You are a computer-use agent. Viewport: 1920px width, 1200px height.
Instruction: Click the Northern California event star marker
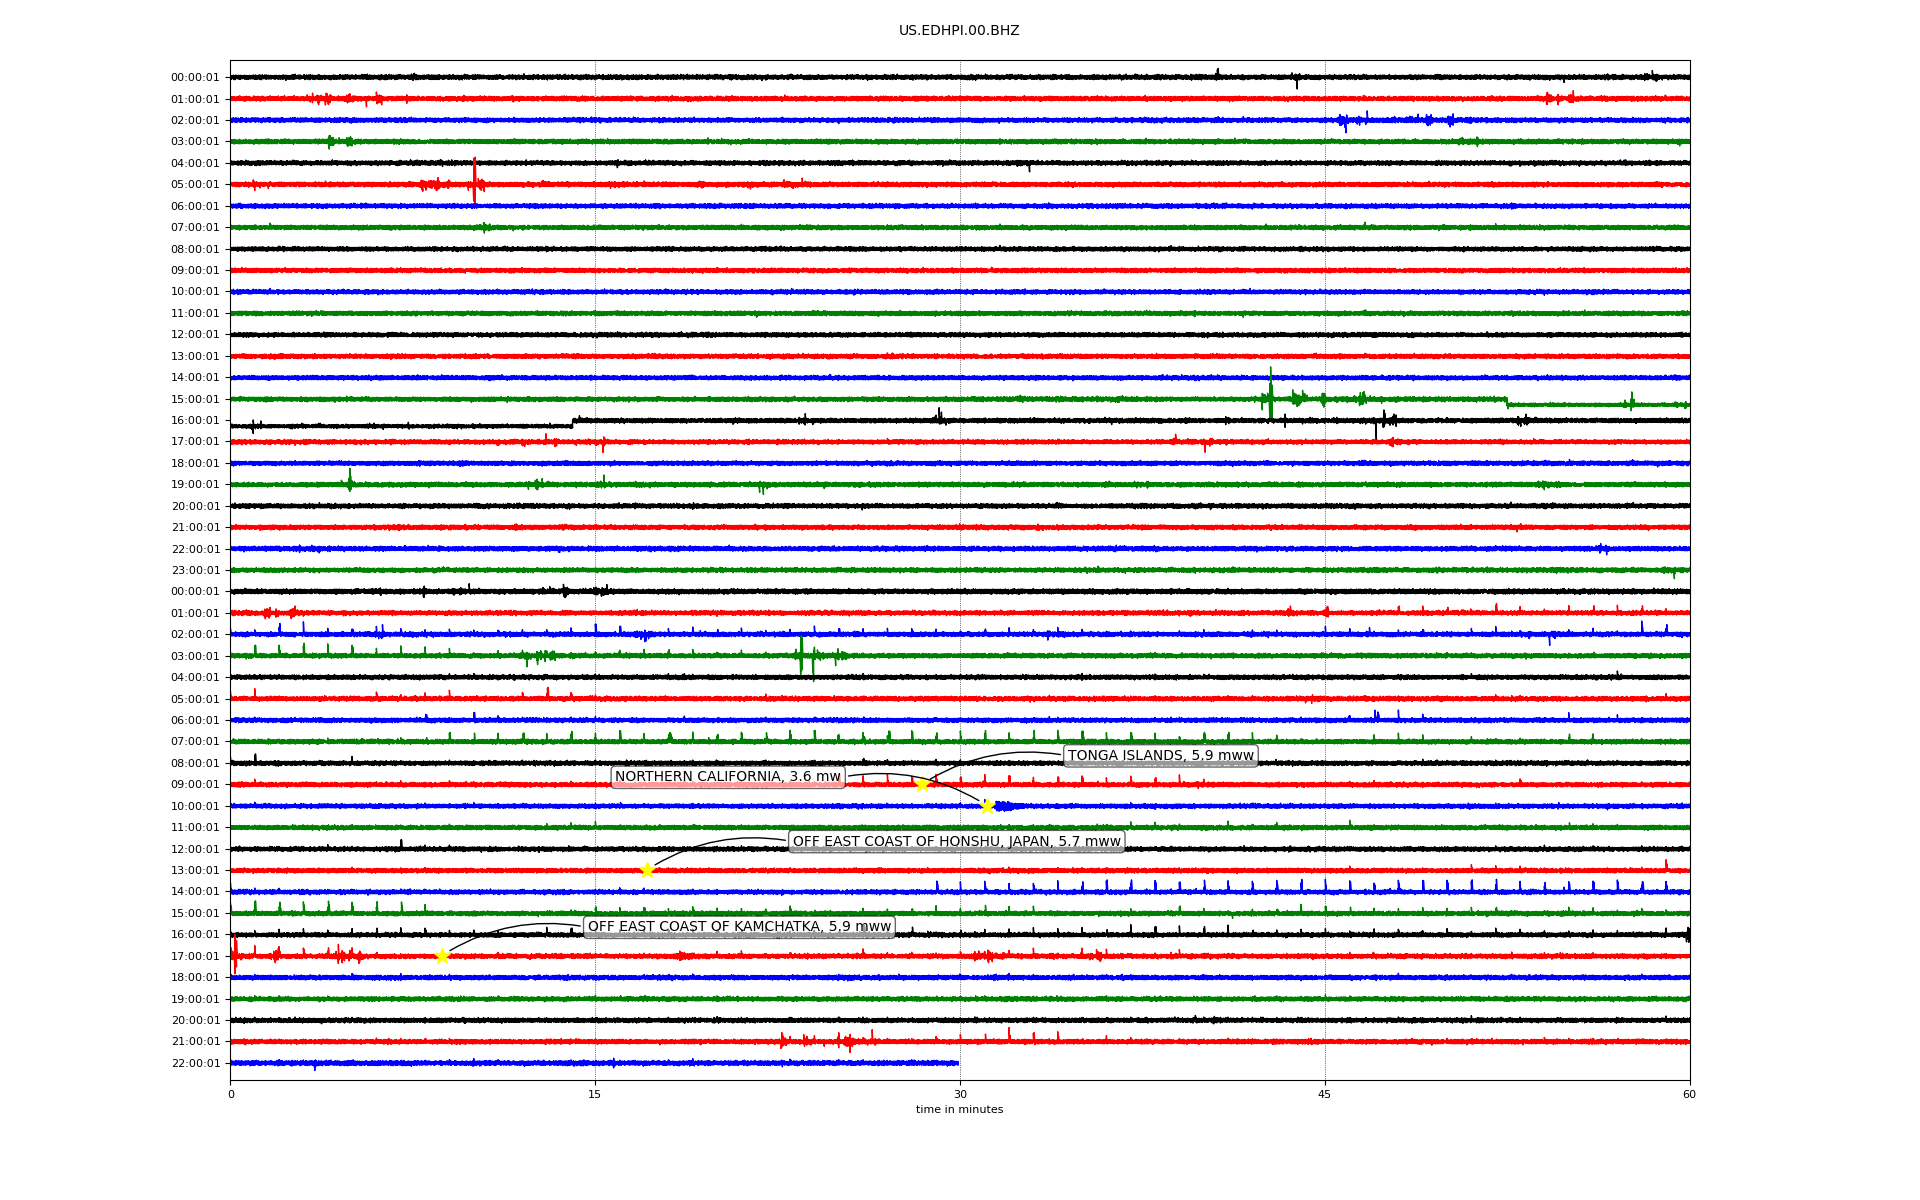point(987,807)
